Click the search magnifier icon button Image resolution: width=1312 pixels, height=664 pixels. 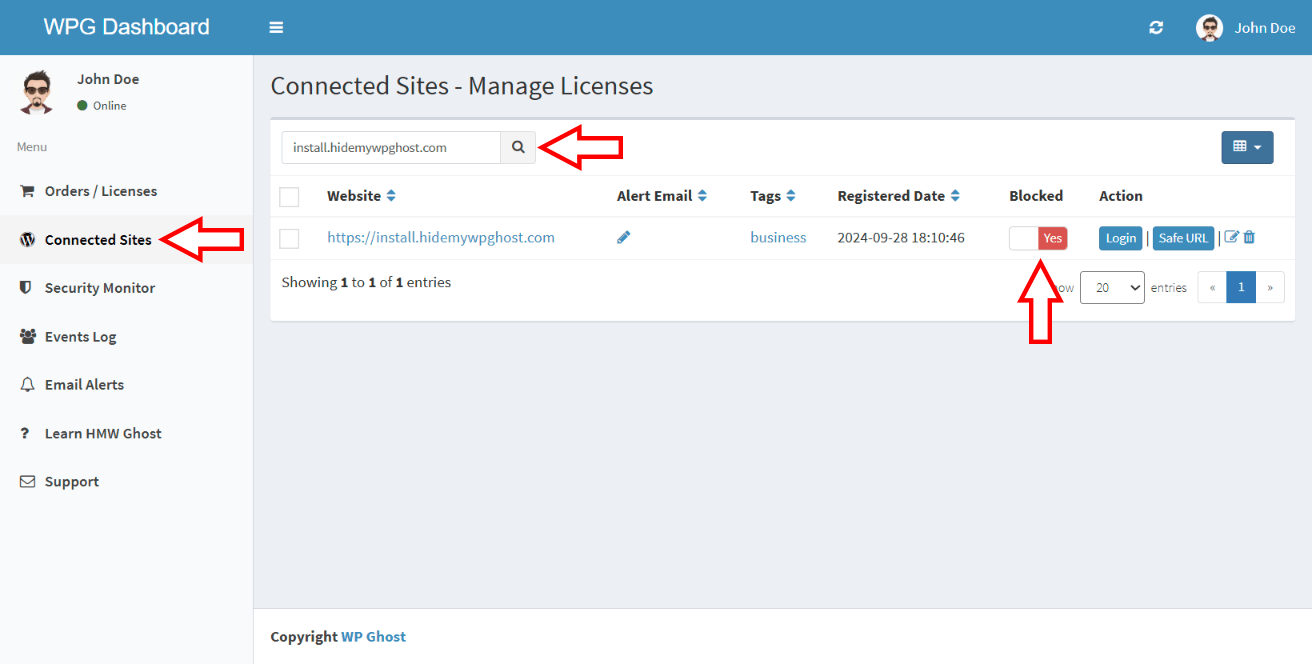pos(518,147)
